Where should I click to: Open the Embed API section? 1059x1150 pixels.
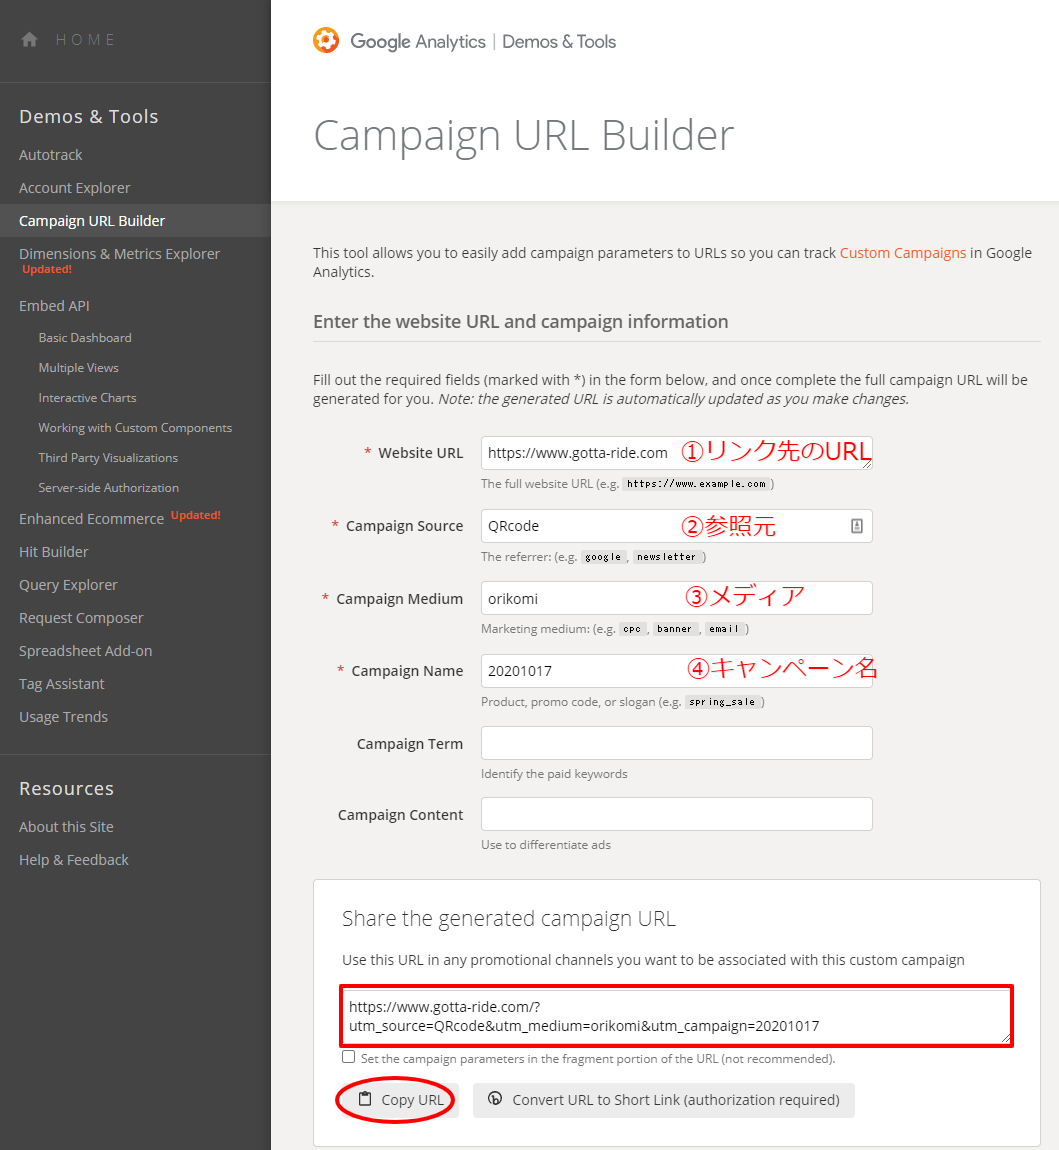[54, 306]
